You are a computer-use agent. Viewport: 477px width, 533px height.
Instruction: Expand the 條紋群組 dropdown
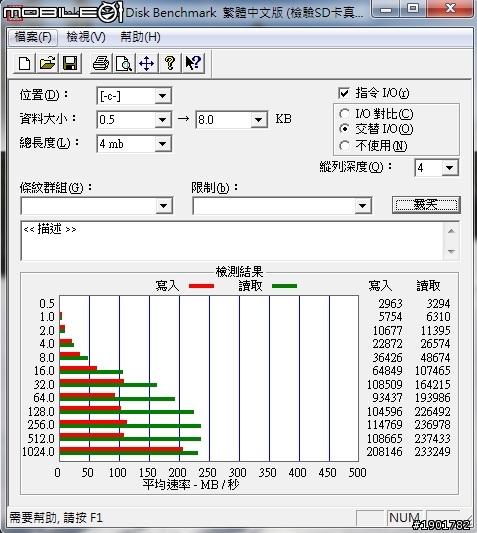tap(164, 206)
